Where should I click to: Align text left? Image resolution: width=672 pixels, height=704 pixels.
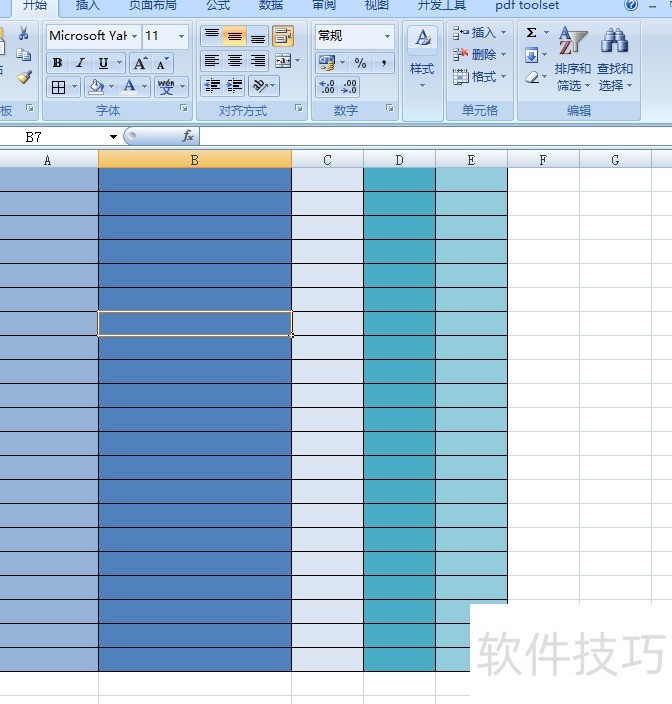point(212,61)
